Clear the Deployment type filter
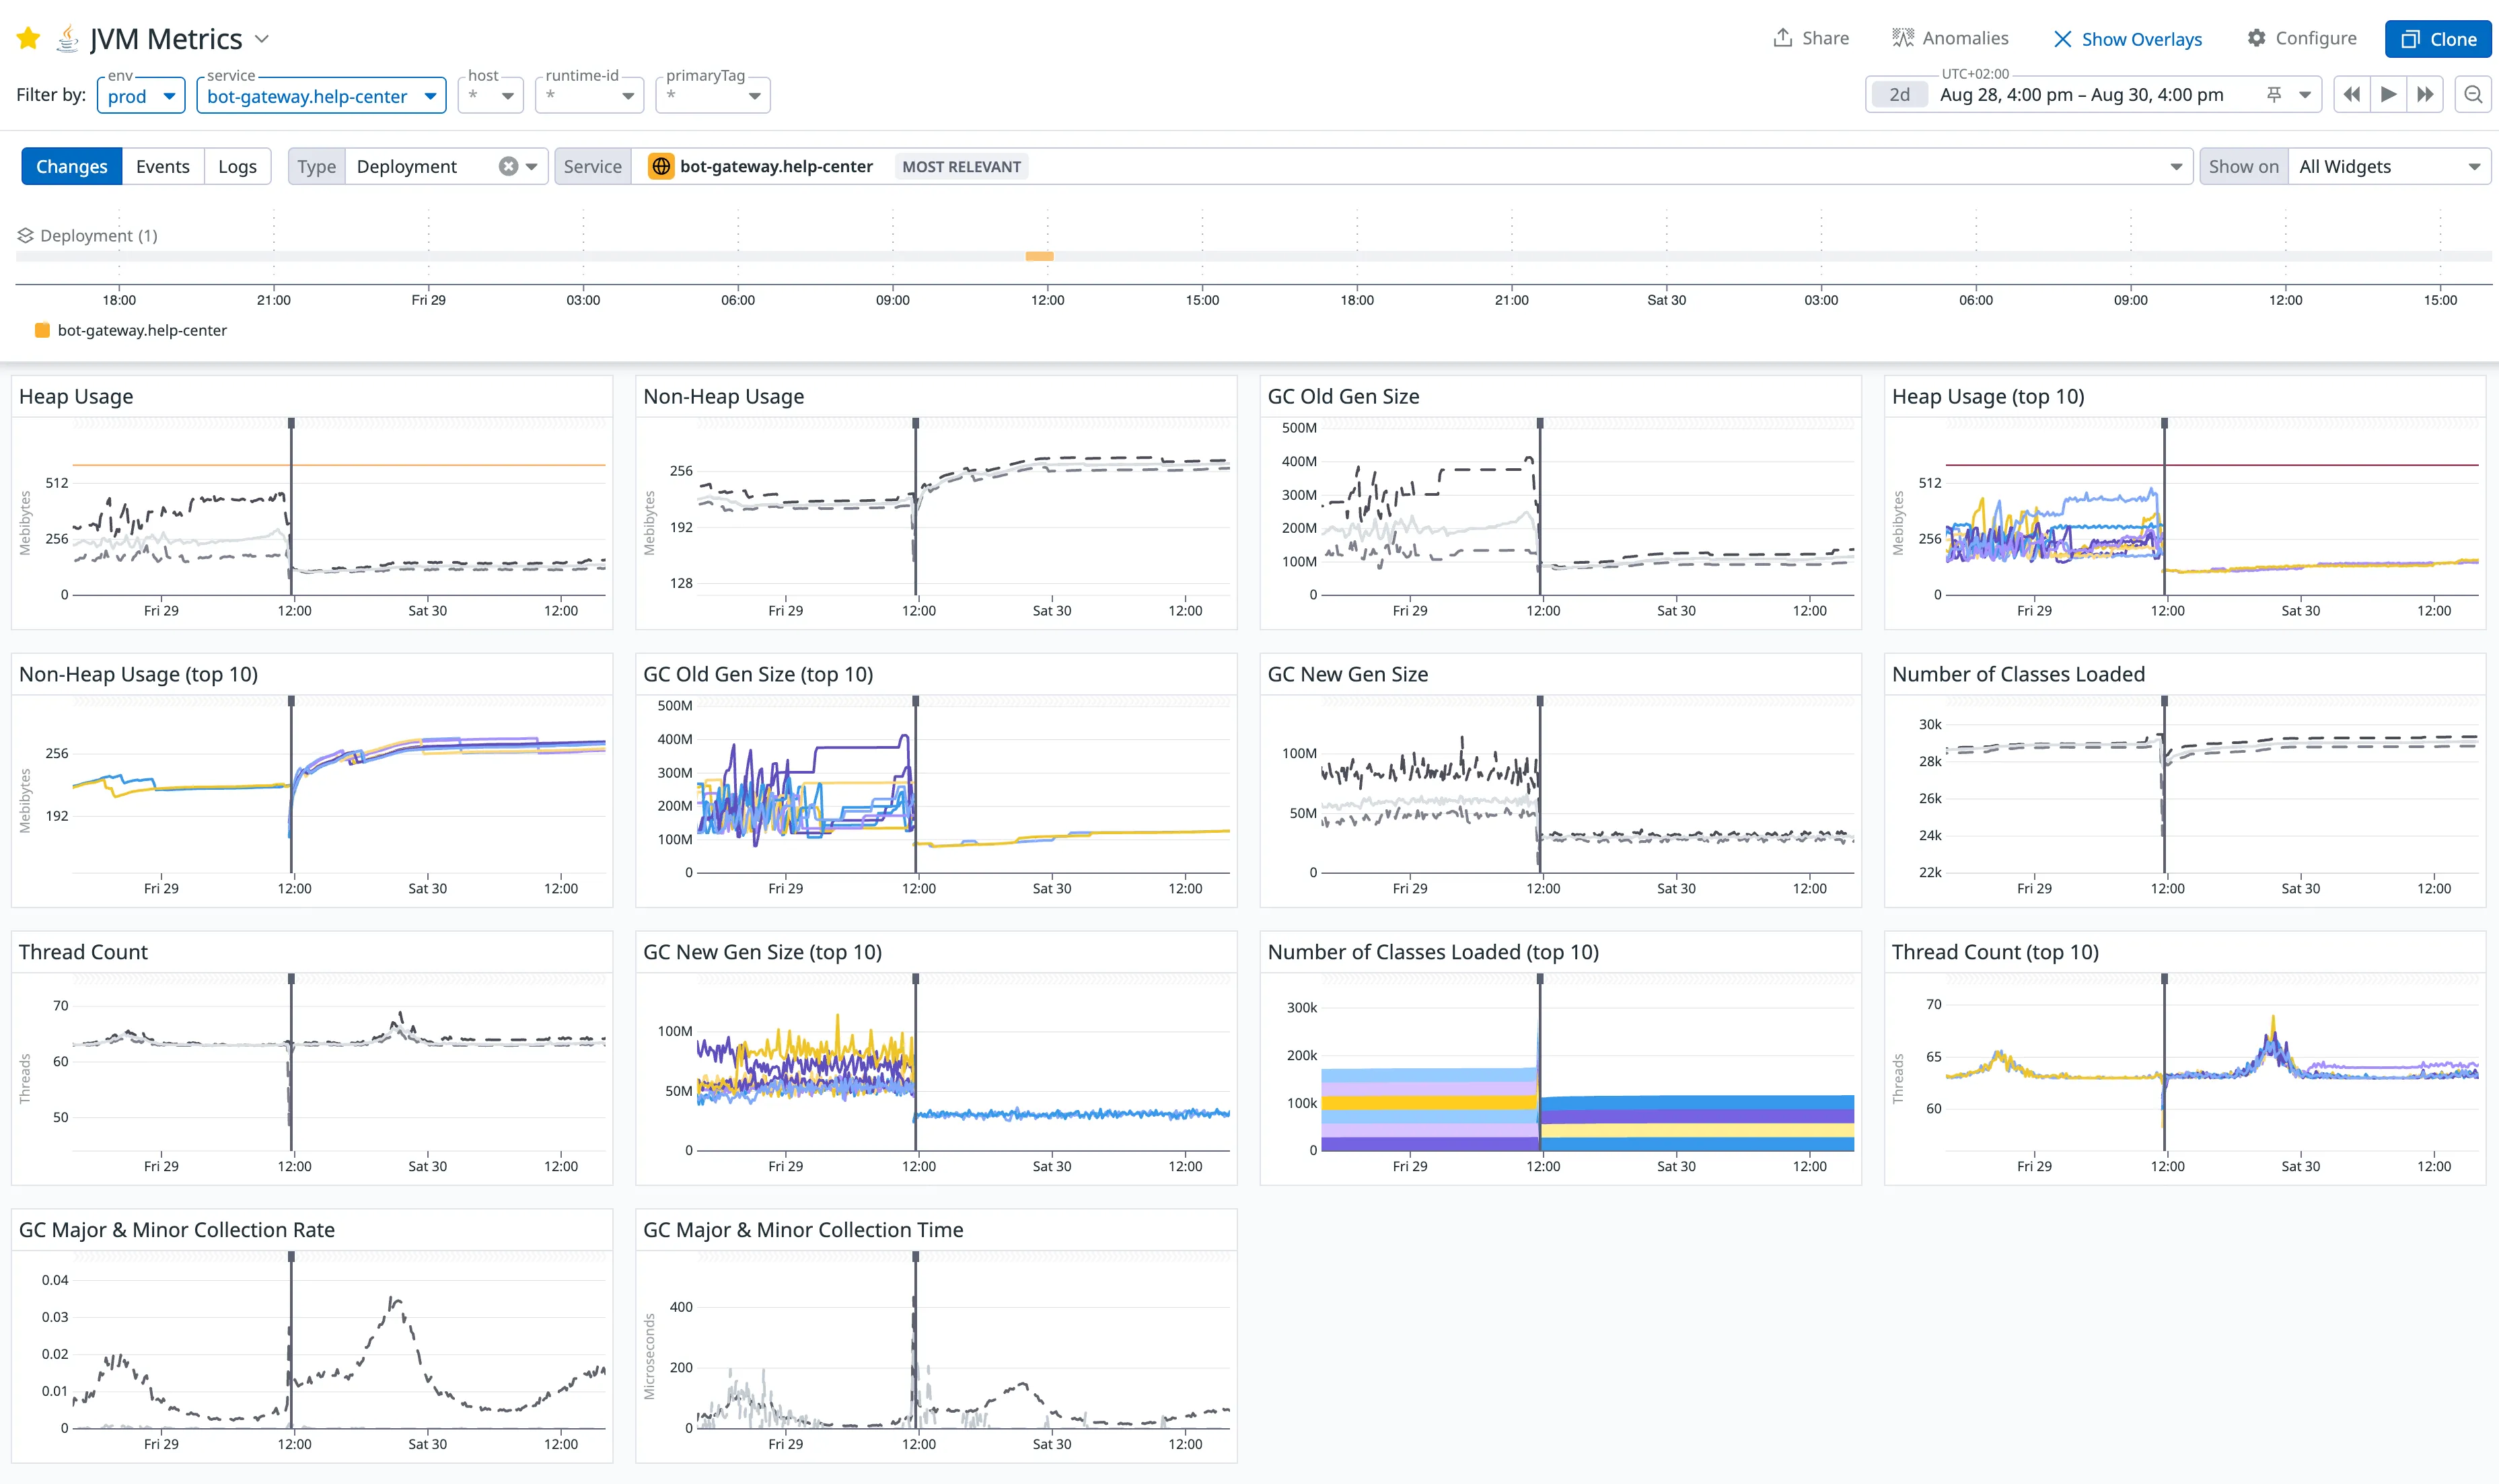This screenshot has width=2499, height=1484. coord(508,166)
